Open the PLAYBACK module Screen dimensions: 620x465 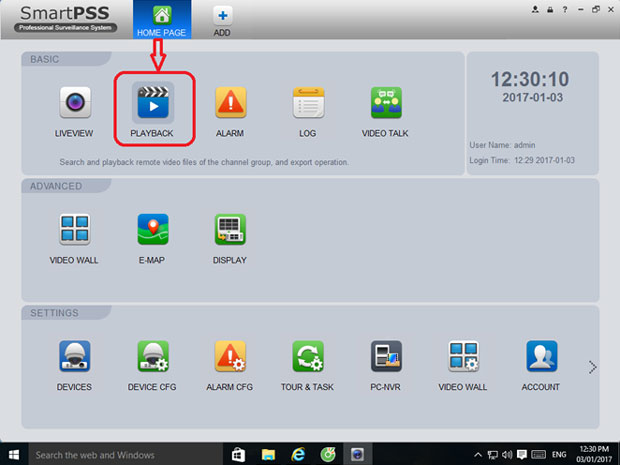(x=153, y=103)
